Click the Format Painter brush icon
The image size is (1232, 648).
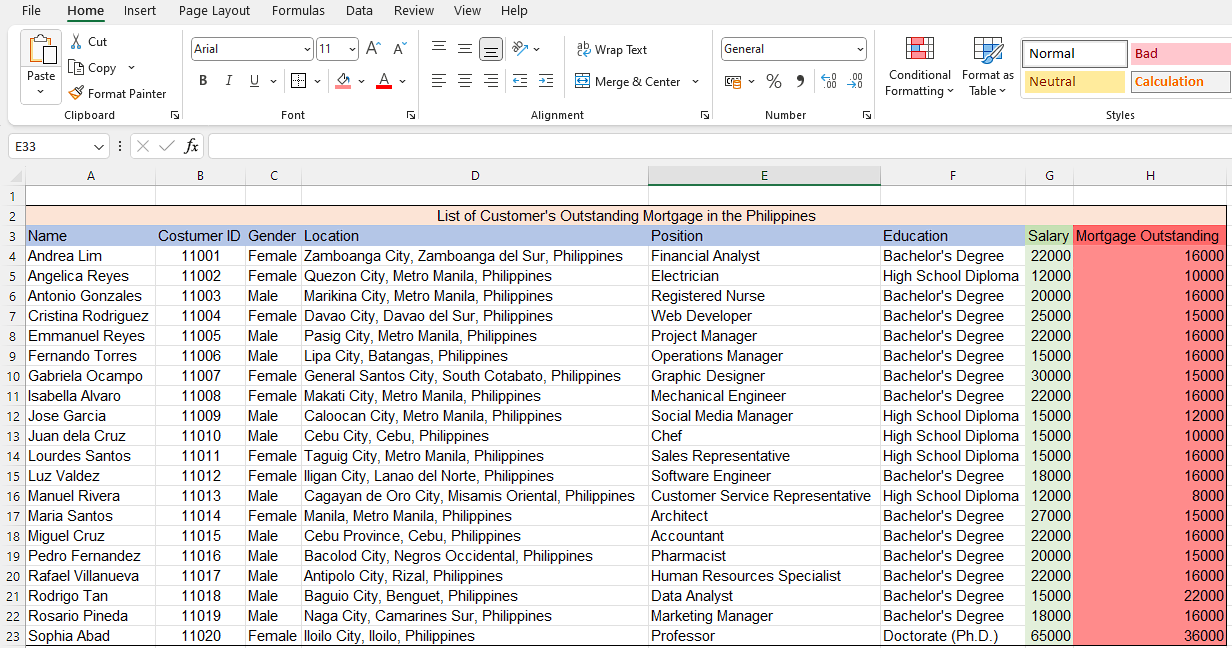pyautogui.click(x=77, y=93)
